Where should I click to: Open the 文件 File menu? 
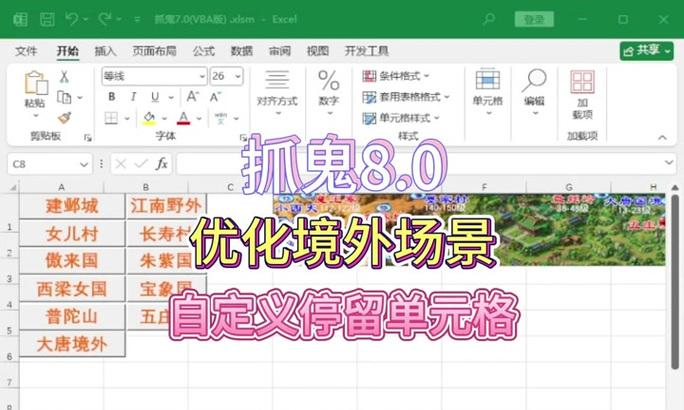pos(26,51)
